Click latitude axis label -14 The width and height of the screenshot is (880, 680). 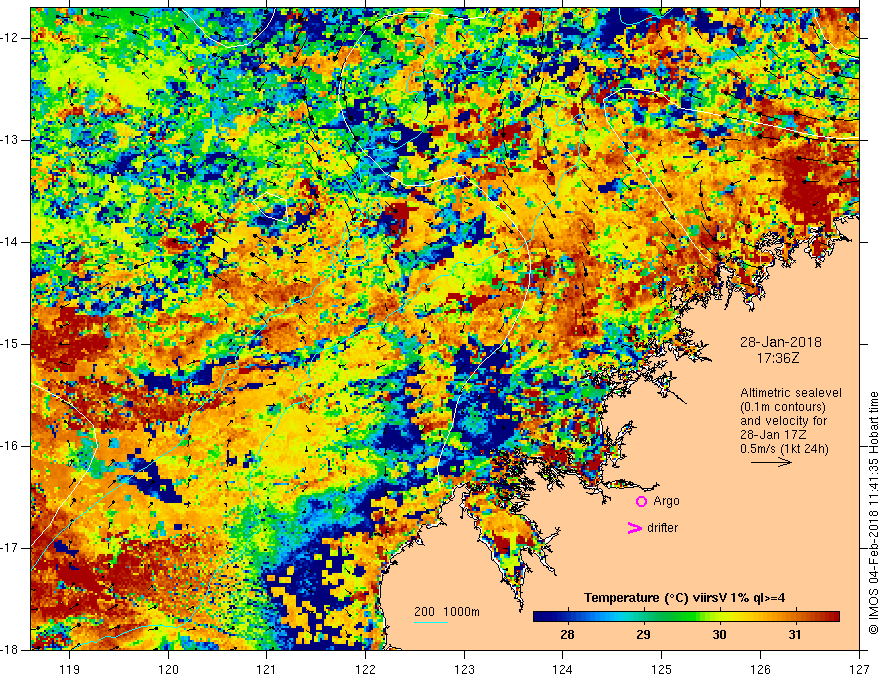tap(10, 242)
